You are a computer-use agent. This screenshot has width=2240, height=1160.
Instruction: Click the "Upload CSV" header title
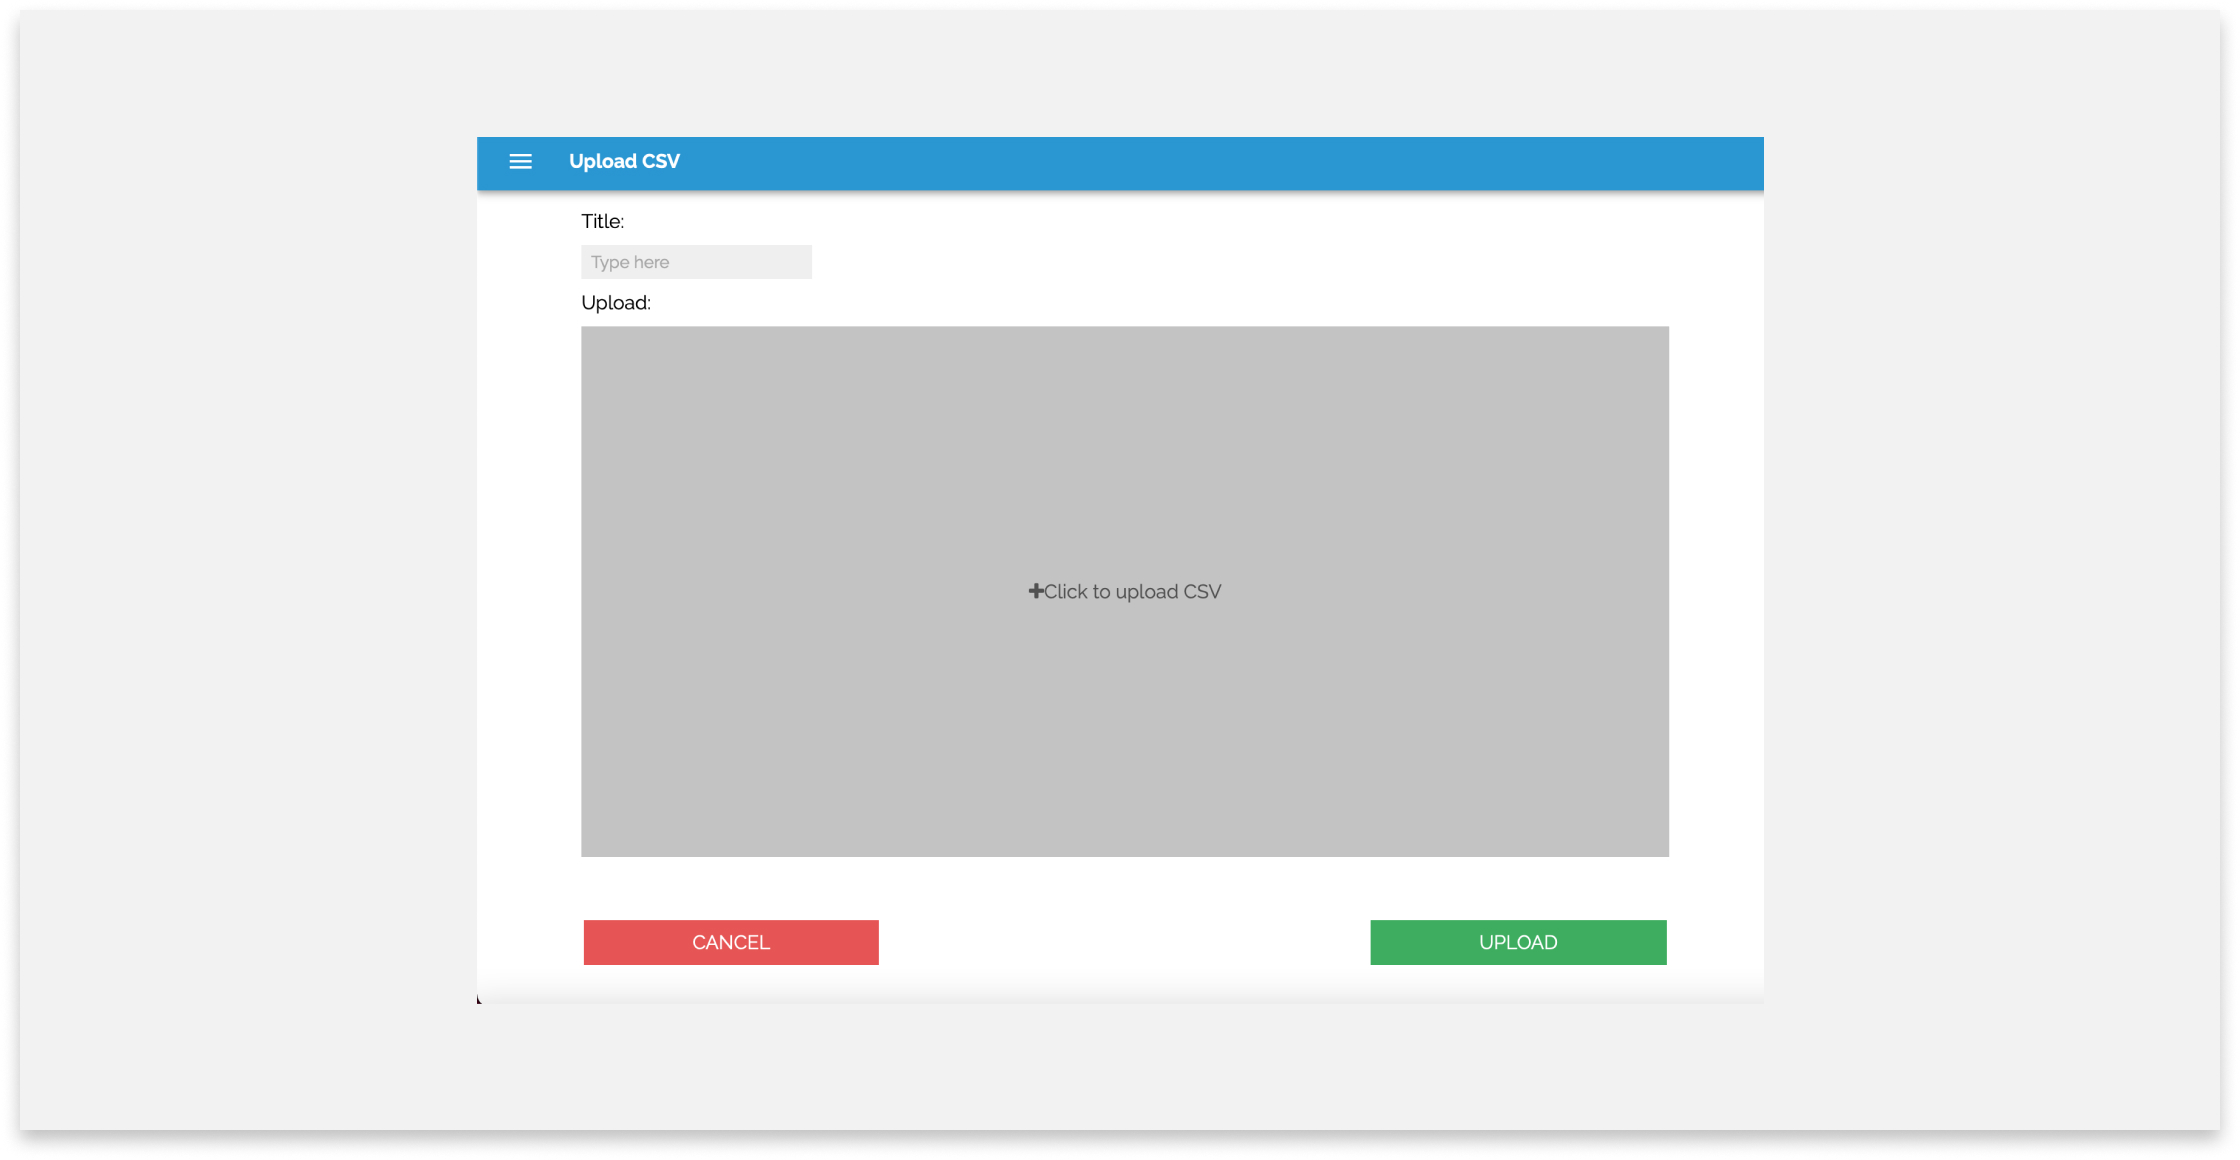624,161
